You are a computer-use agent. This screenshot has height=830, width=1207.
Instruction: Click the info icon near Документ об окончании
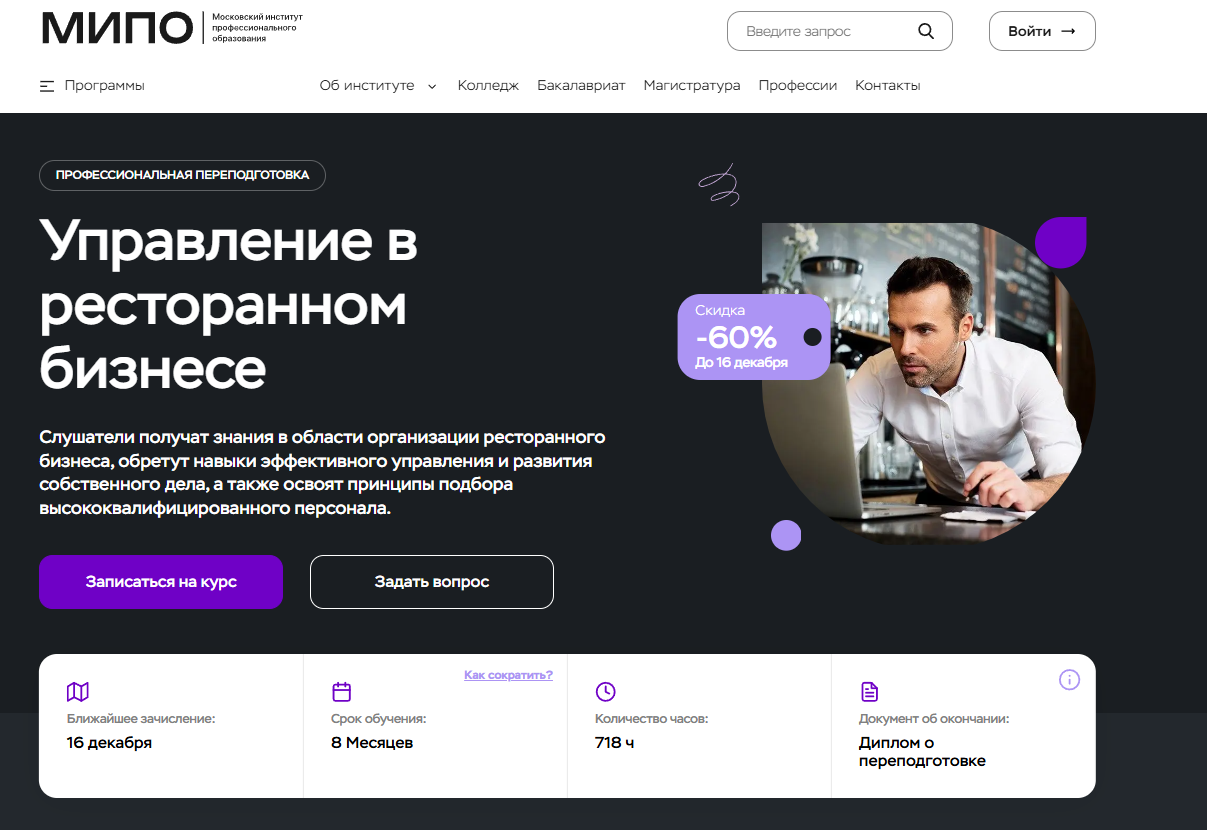[x=1069, y=680]
